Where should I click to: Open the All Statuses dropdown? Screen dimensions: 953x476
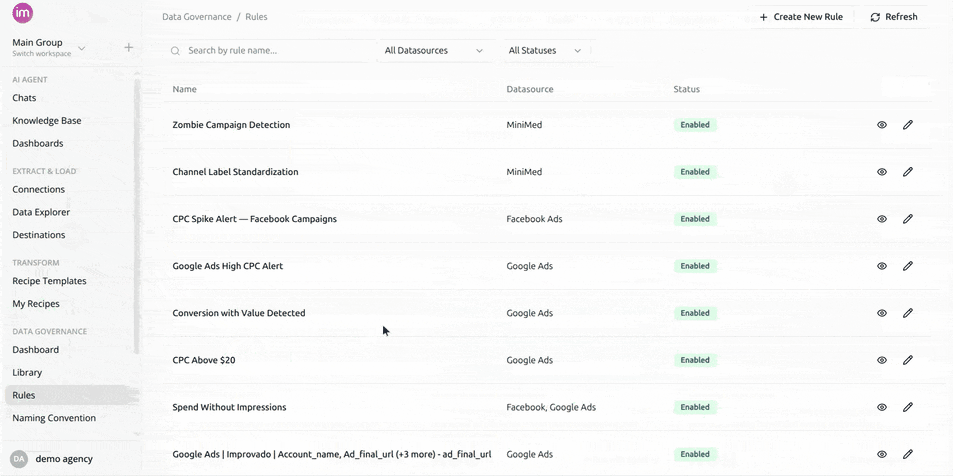click(x=545, y=50)
